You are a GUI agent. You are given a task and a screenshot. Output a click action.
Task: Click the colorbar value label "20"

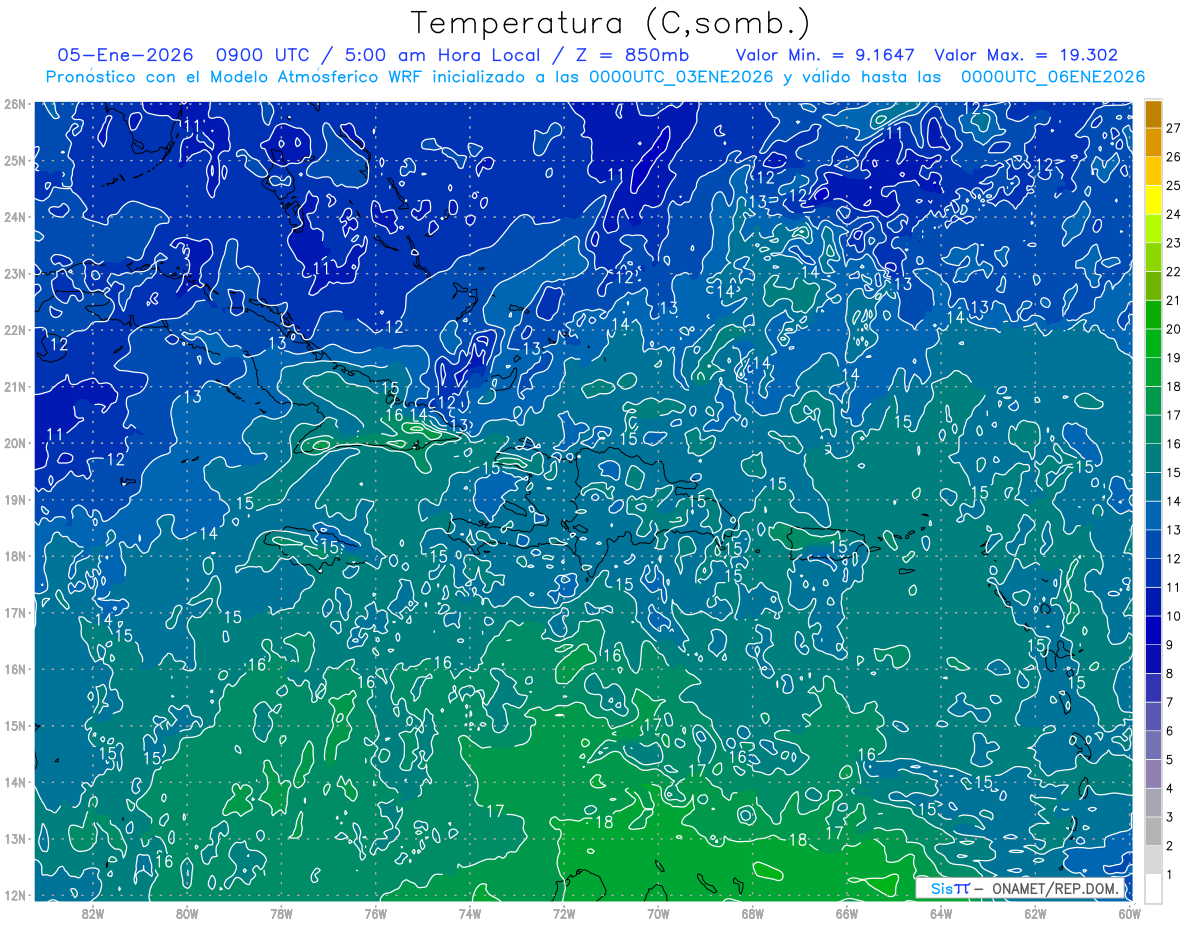click(x=1174, y=329)
